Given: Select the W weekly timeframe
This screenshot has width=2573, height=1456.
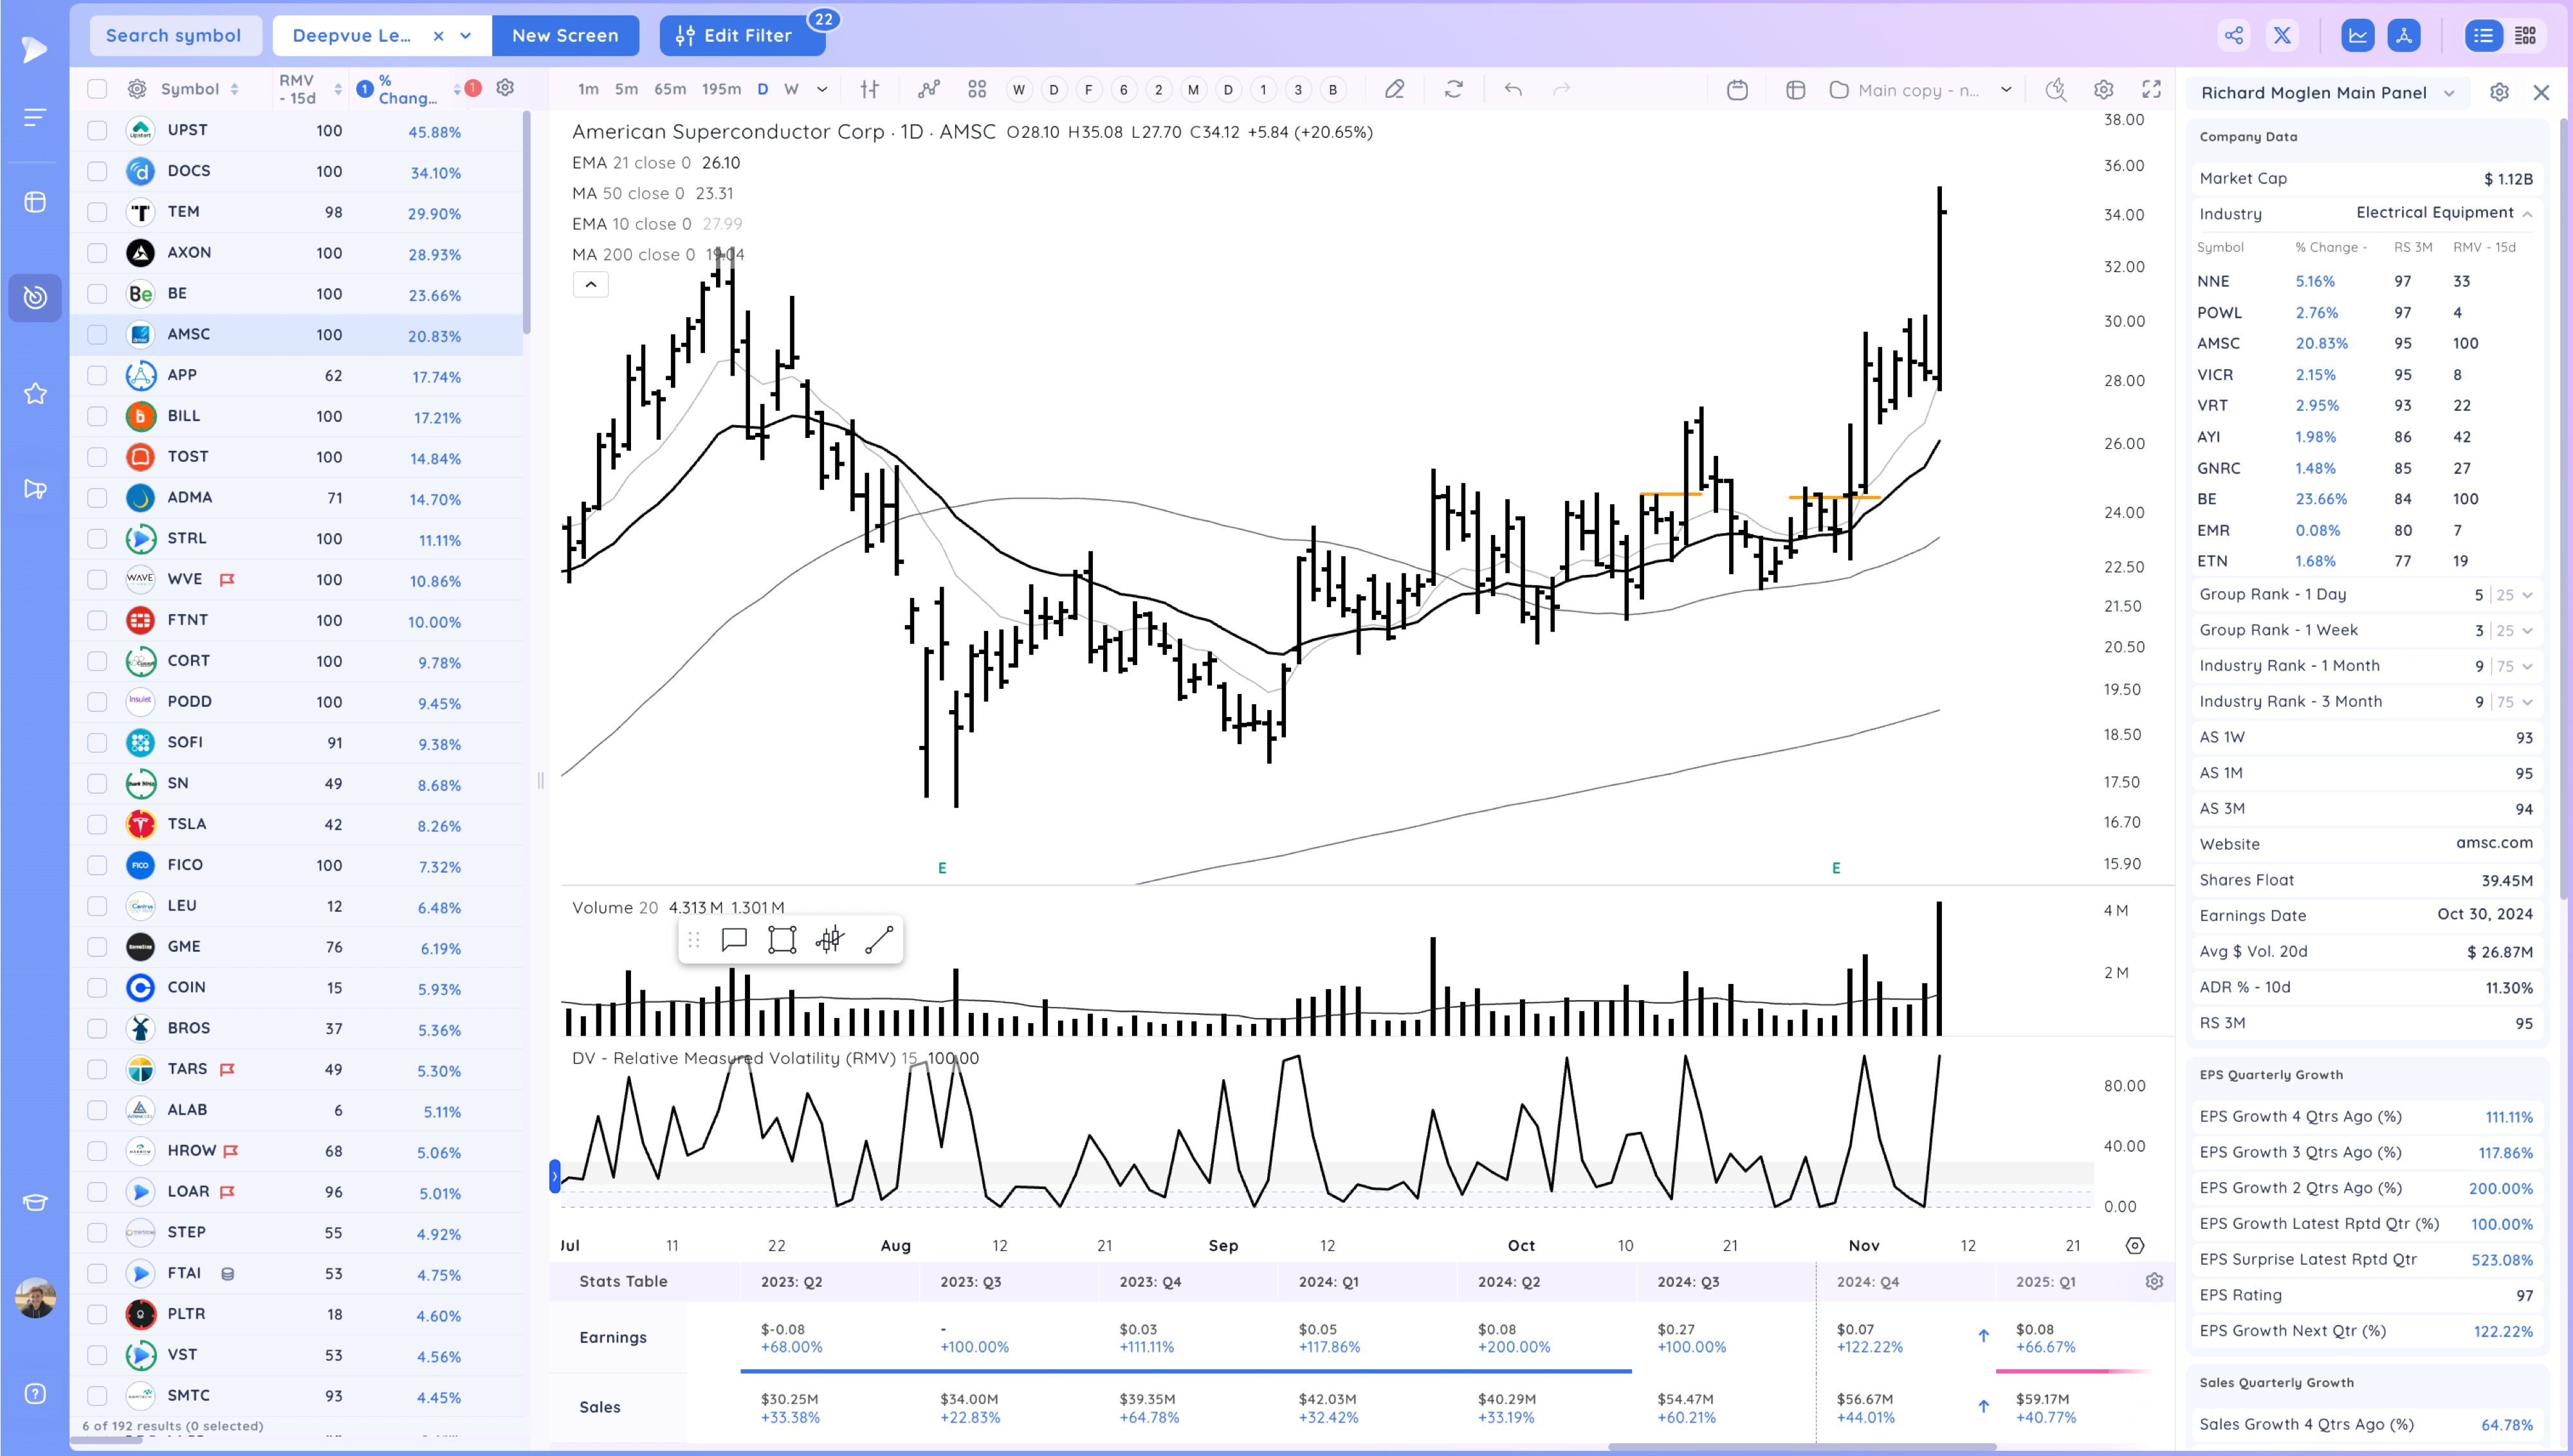Looking at the screenshot, I should click(791, 90).
